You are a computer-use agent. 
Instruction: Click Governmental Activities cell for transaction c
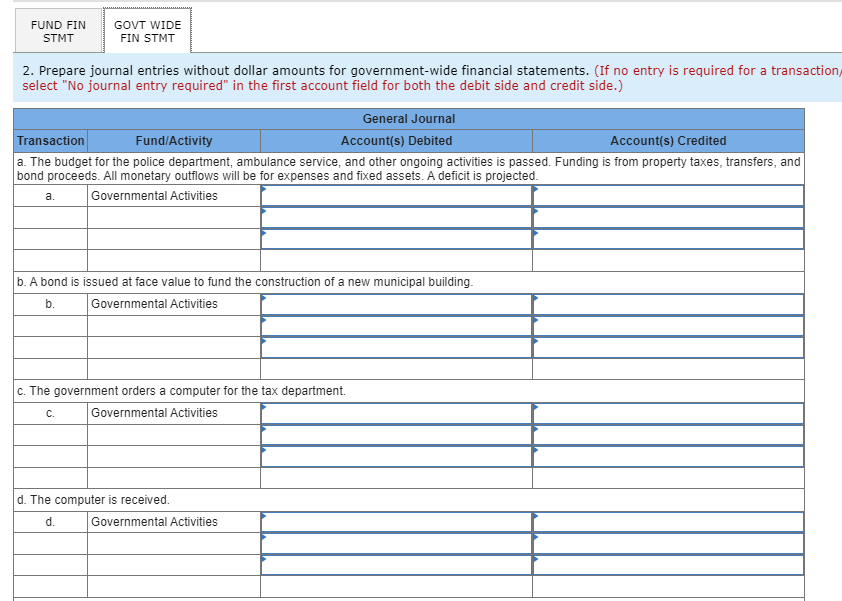click(174, 413)
